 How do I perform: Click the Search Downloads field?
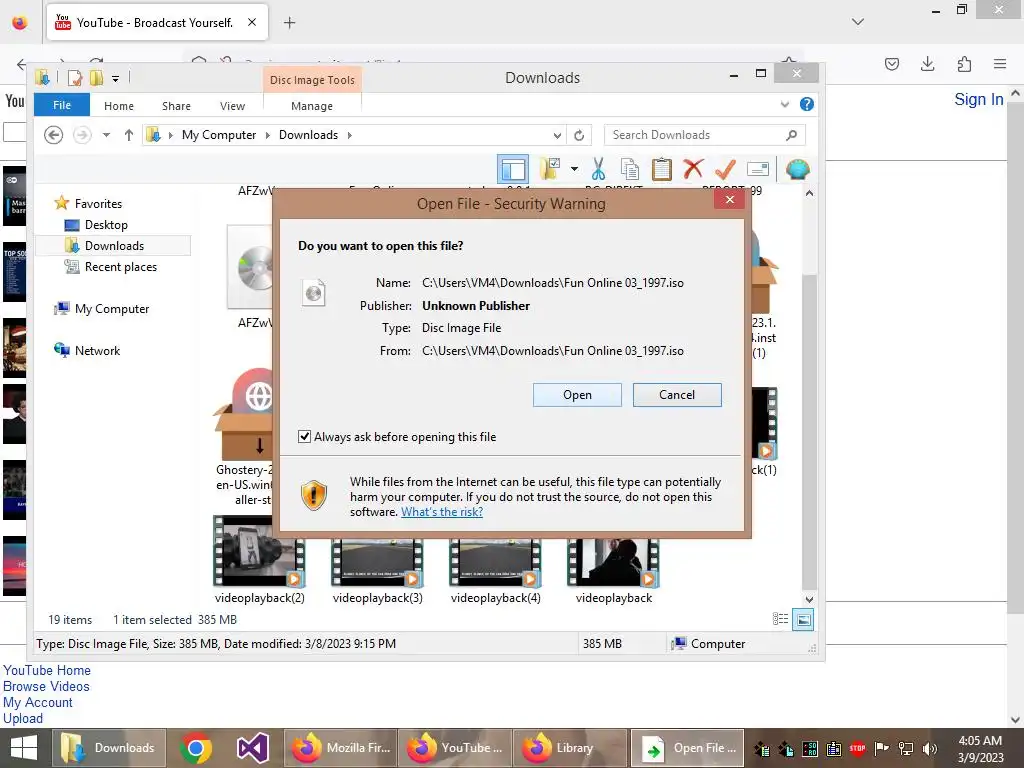click(x=704, y=135)
